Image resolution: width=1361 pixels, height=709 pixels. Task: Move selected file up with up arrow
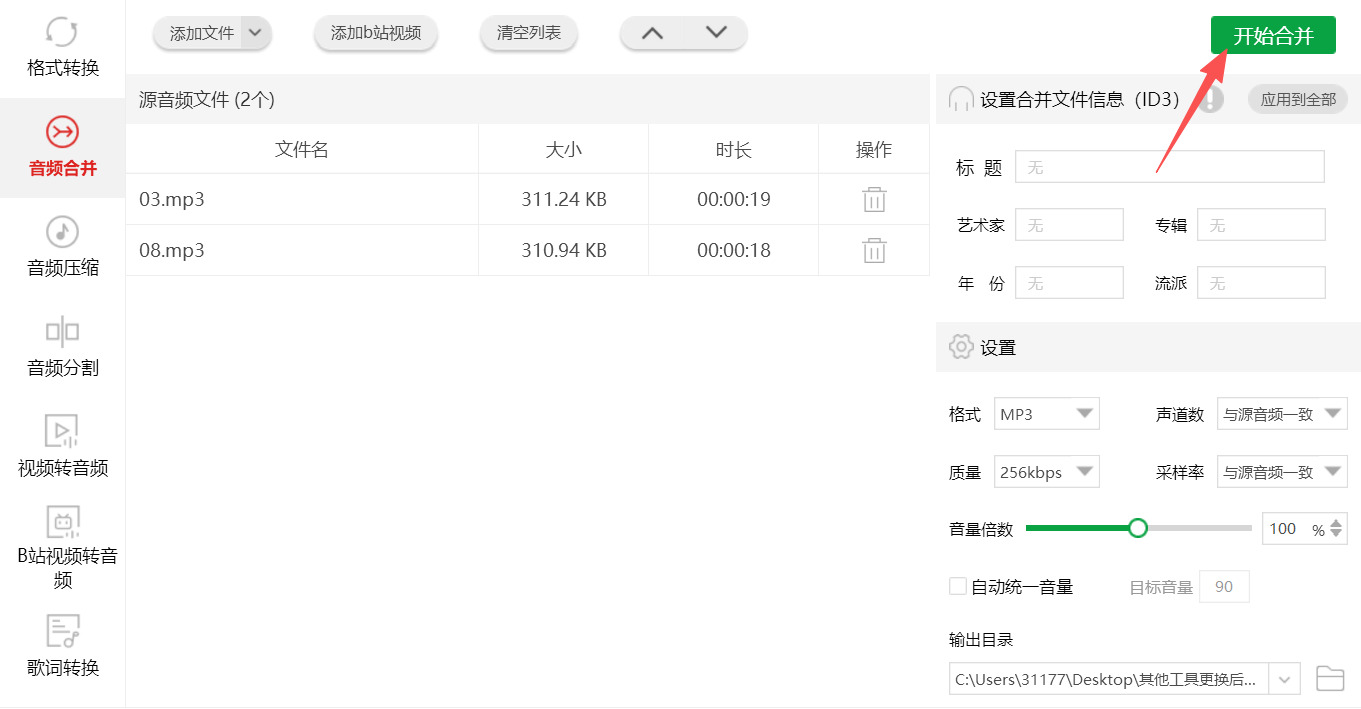(x=652, y=33)
